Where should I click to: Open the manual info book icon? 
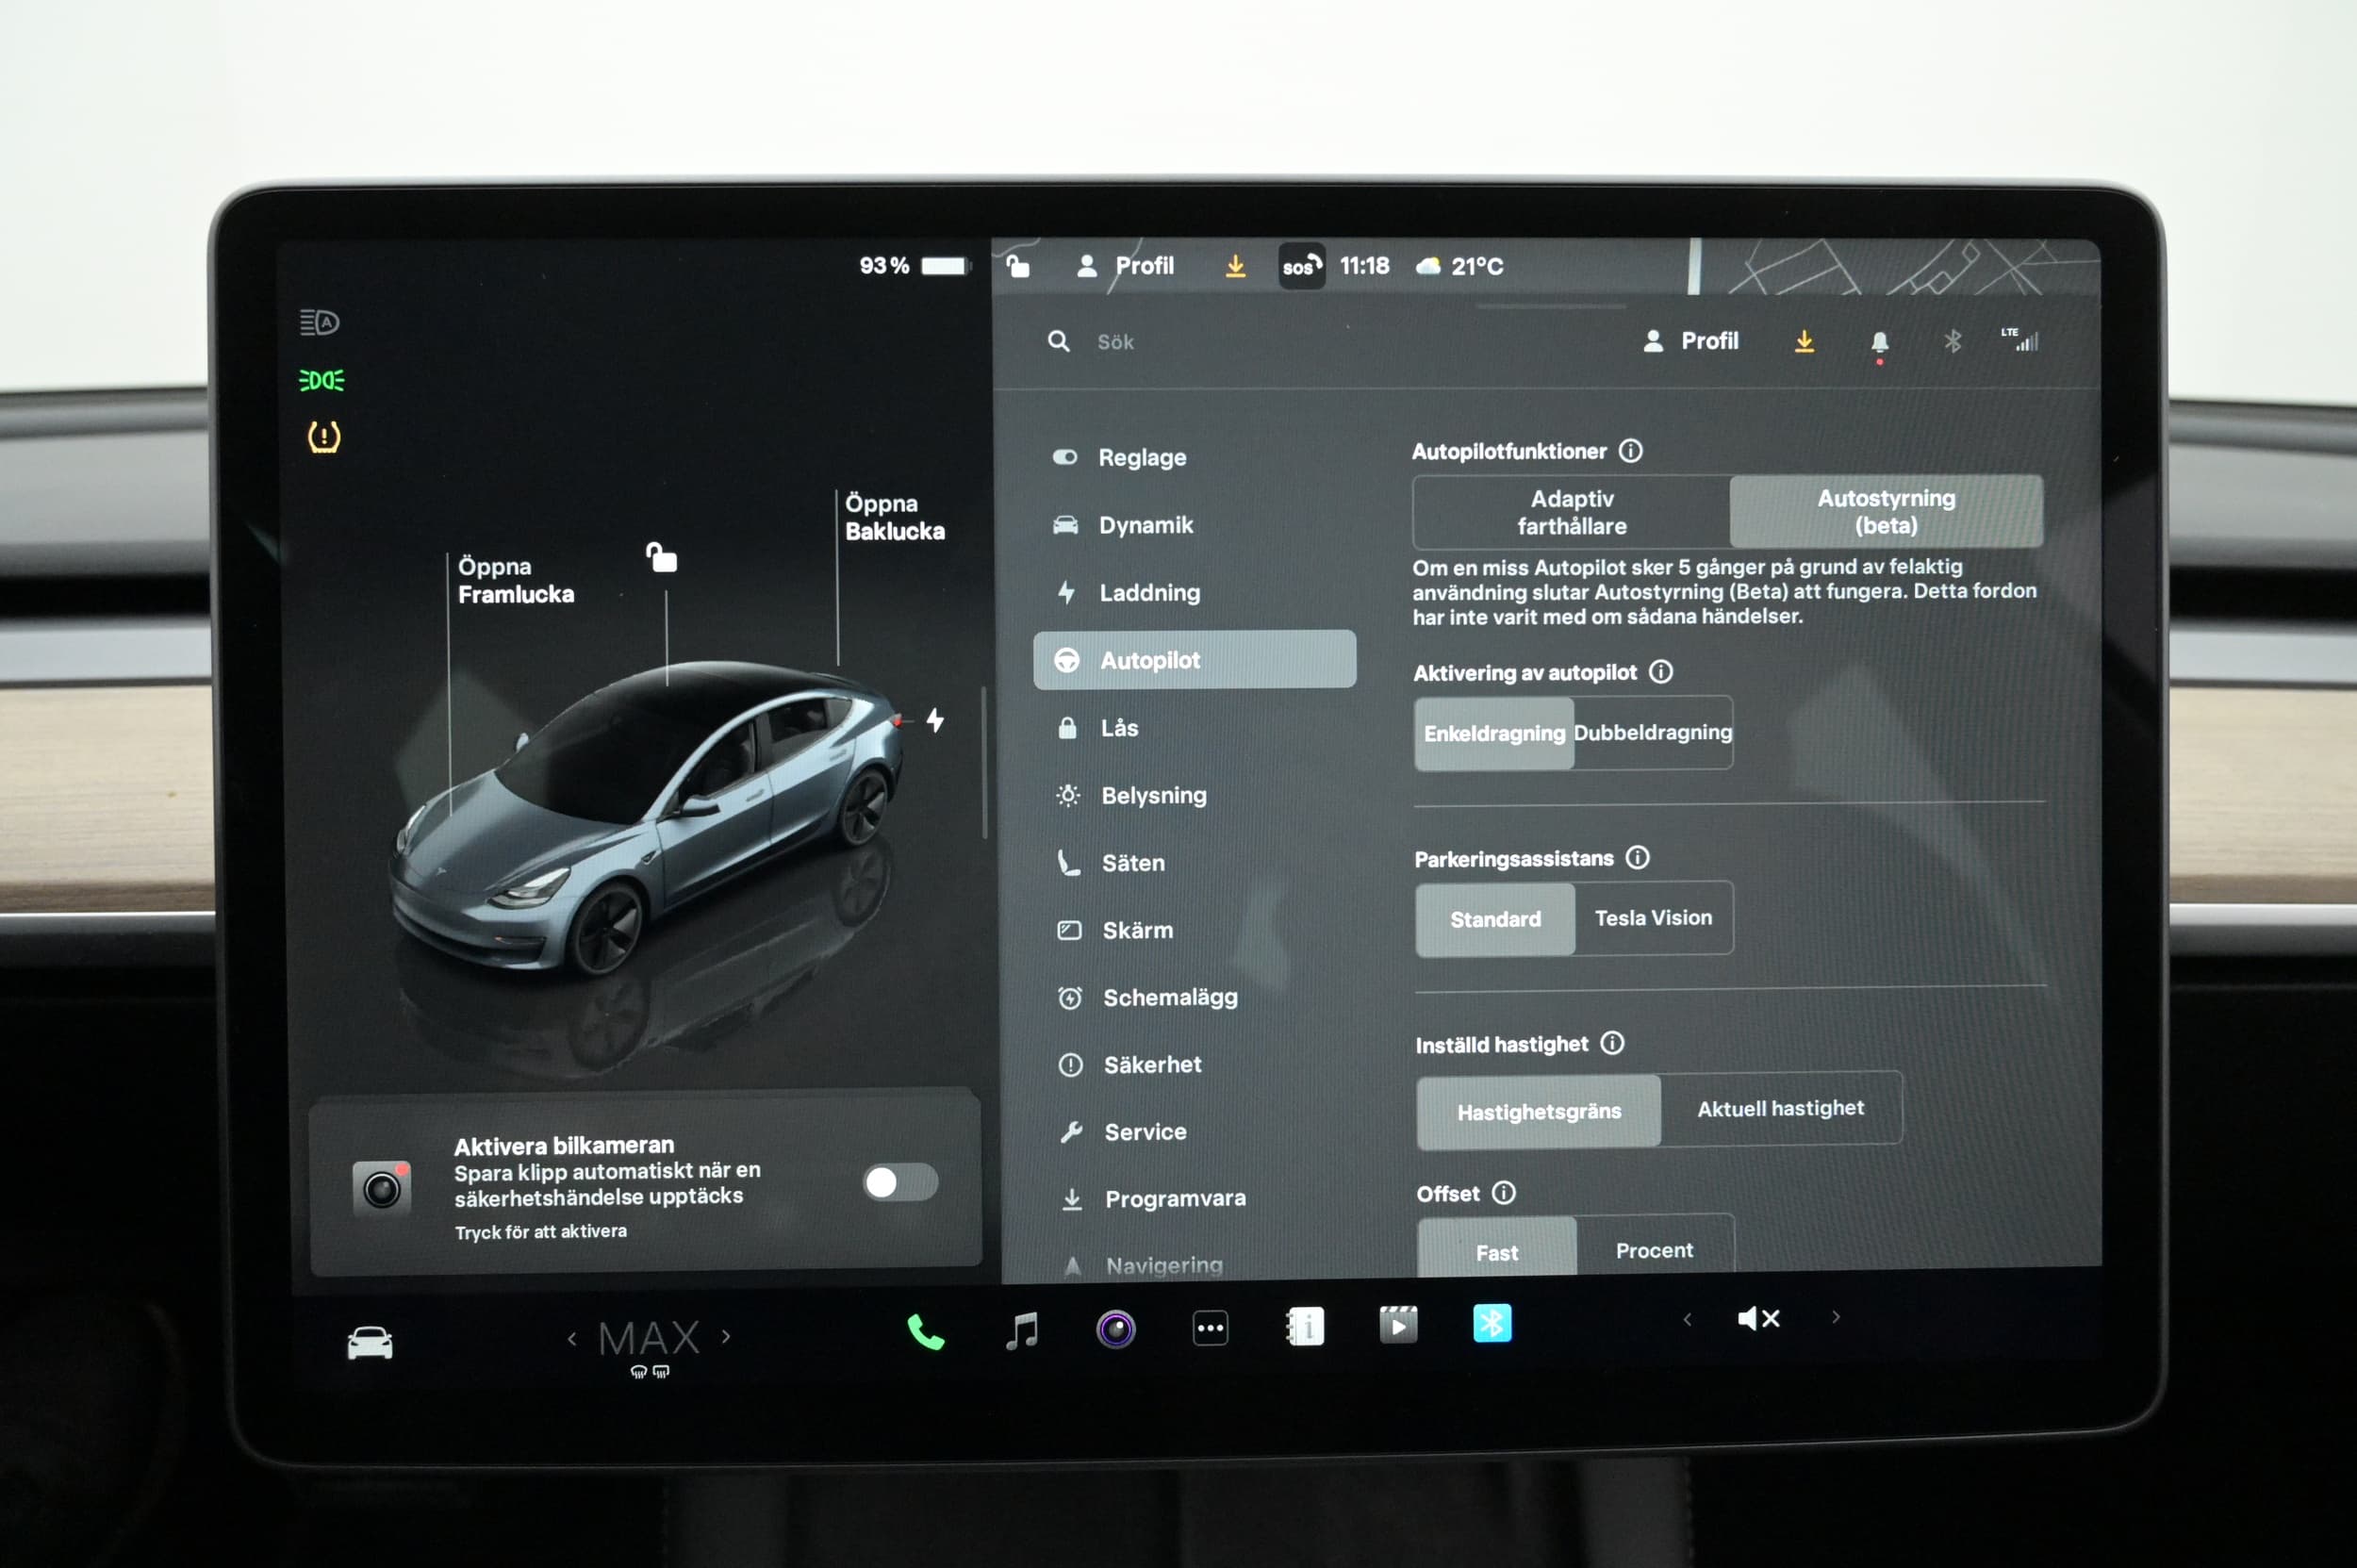[x=1305, y=1327]
